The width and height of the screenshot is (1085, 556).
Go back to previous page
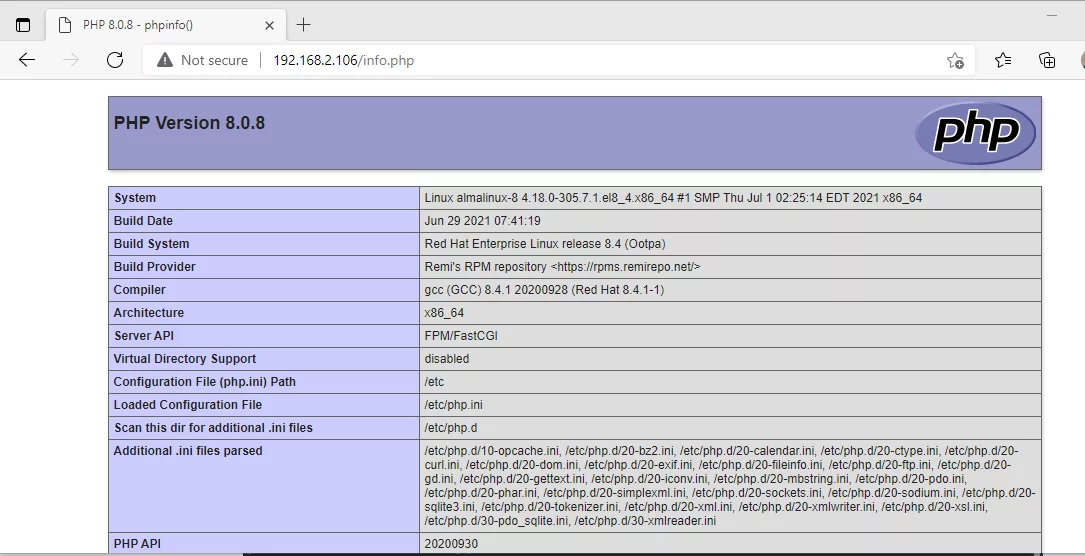[x=26, y=60]
